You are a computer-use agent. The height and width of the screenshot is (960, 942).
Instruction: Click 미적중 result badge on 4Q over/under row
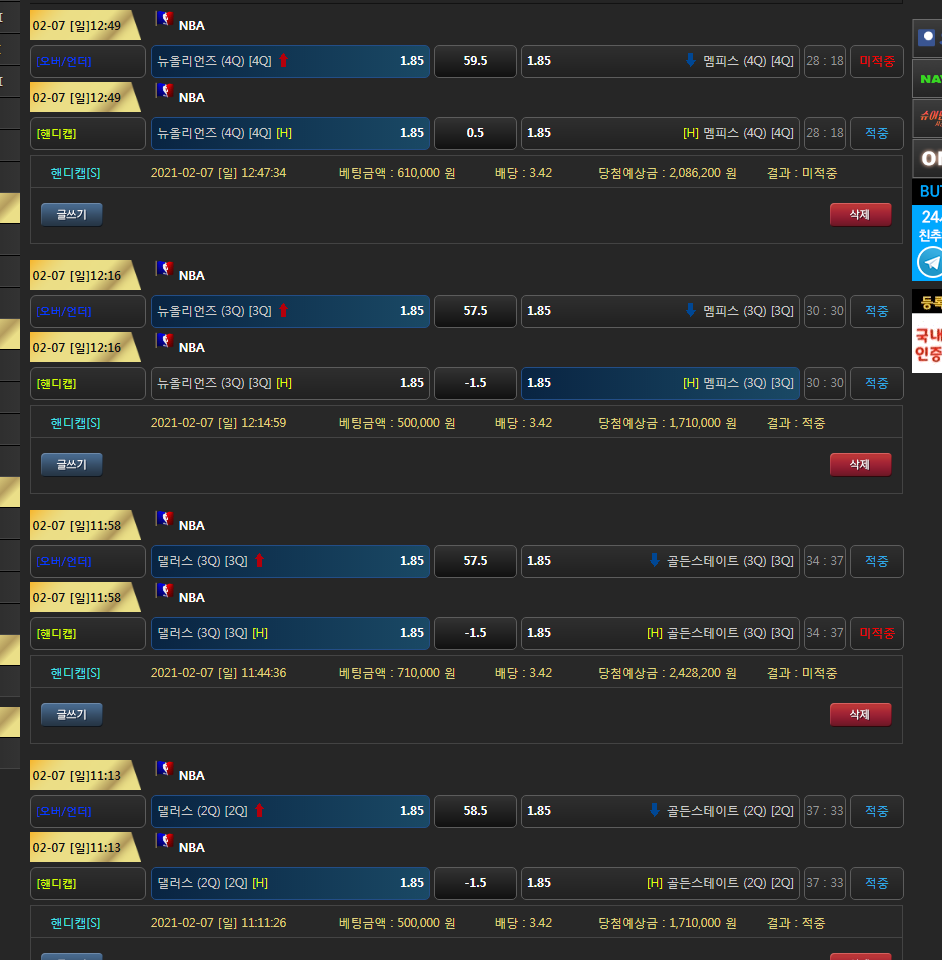[876, 61]
